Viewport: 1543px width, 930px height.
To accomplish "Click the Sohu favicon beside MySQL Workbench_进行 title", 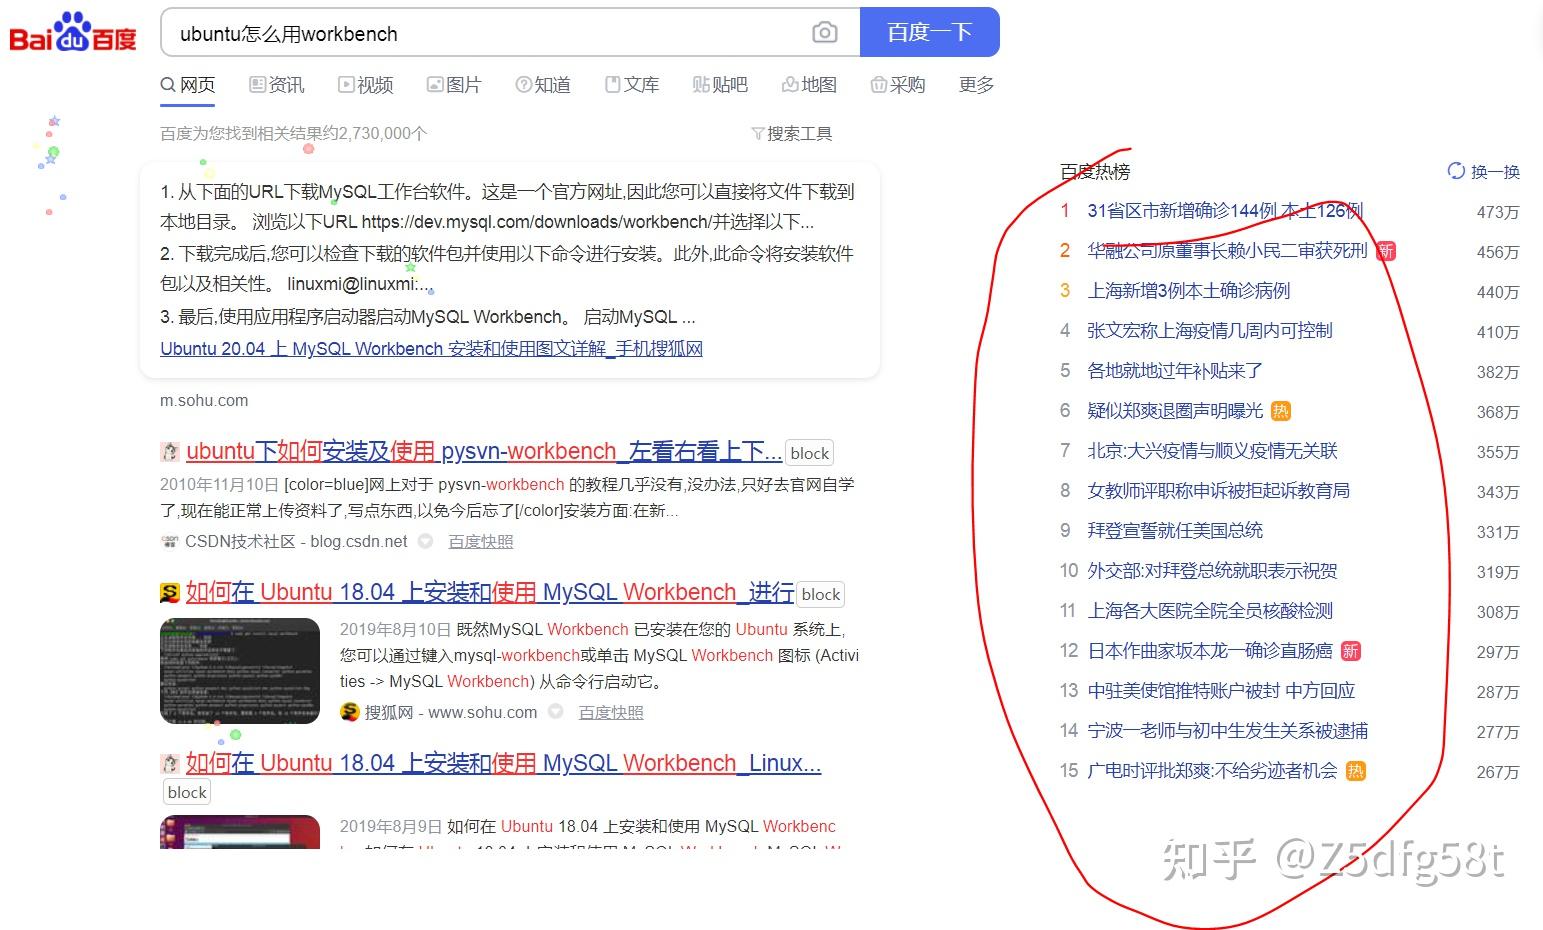I will 170,593.
